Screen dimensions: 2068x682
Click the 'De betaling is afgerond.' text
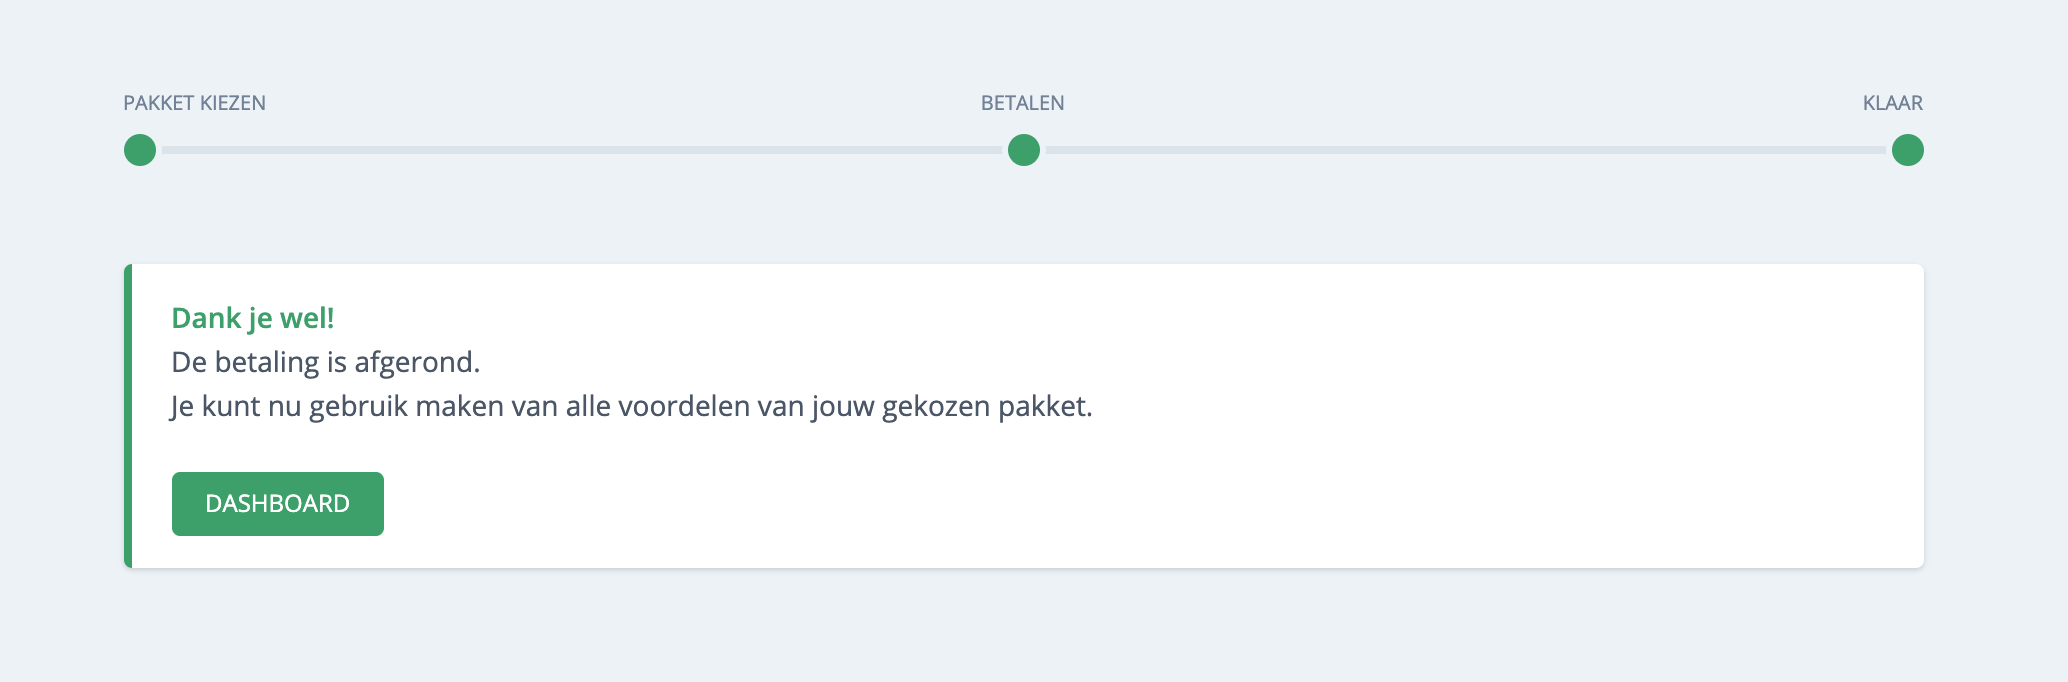pos(325,362)
